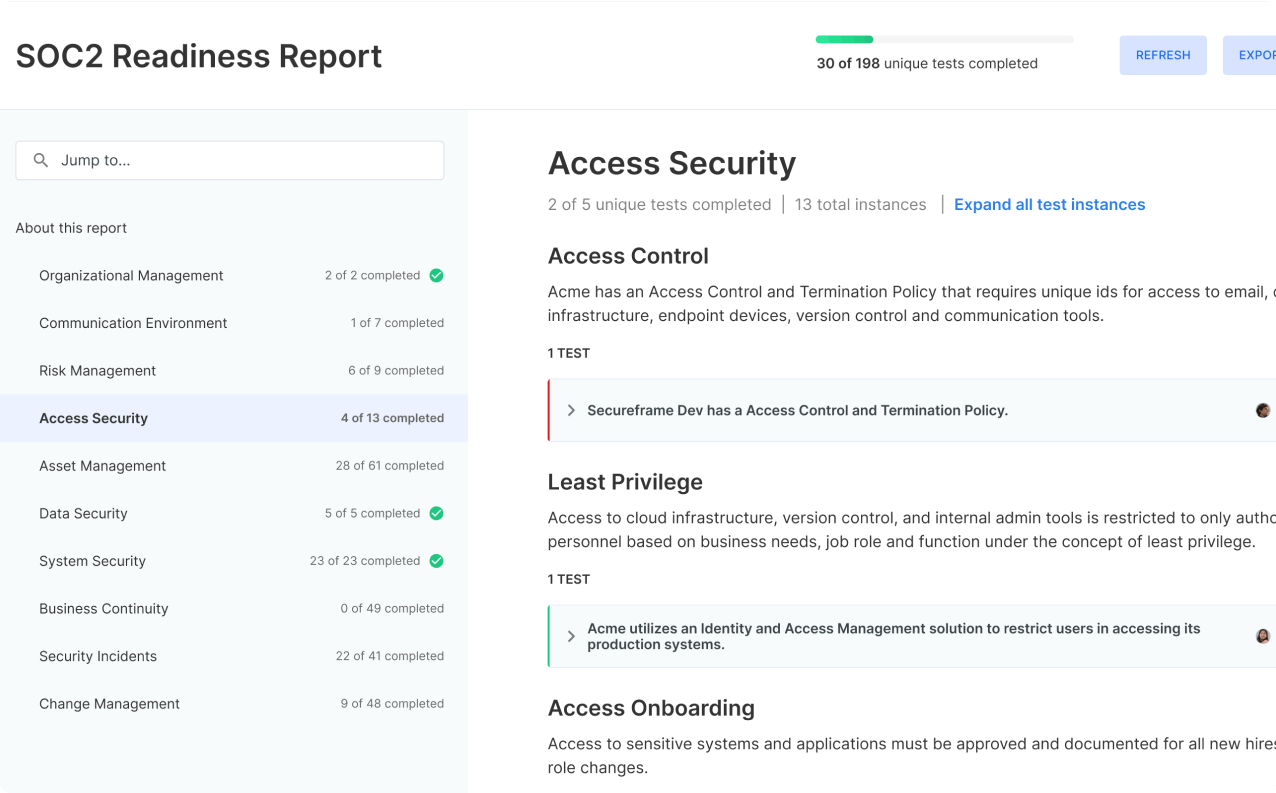The width and height of the screenshot is (1276, 793).
Task: Open Security Incidents in the sidebar
Action: coord(98,656)
